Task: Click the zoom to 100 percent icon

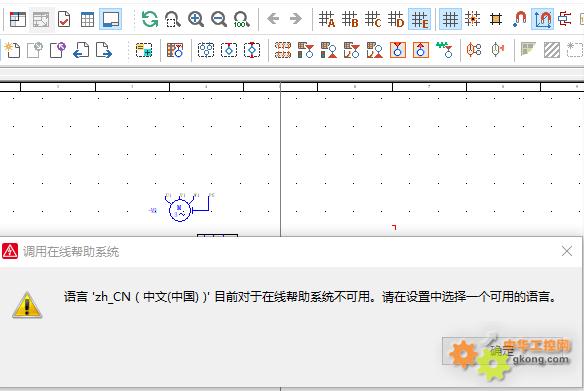Action: [x=241, y=19]
